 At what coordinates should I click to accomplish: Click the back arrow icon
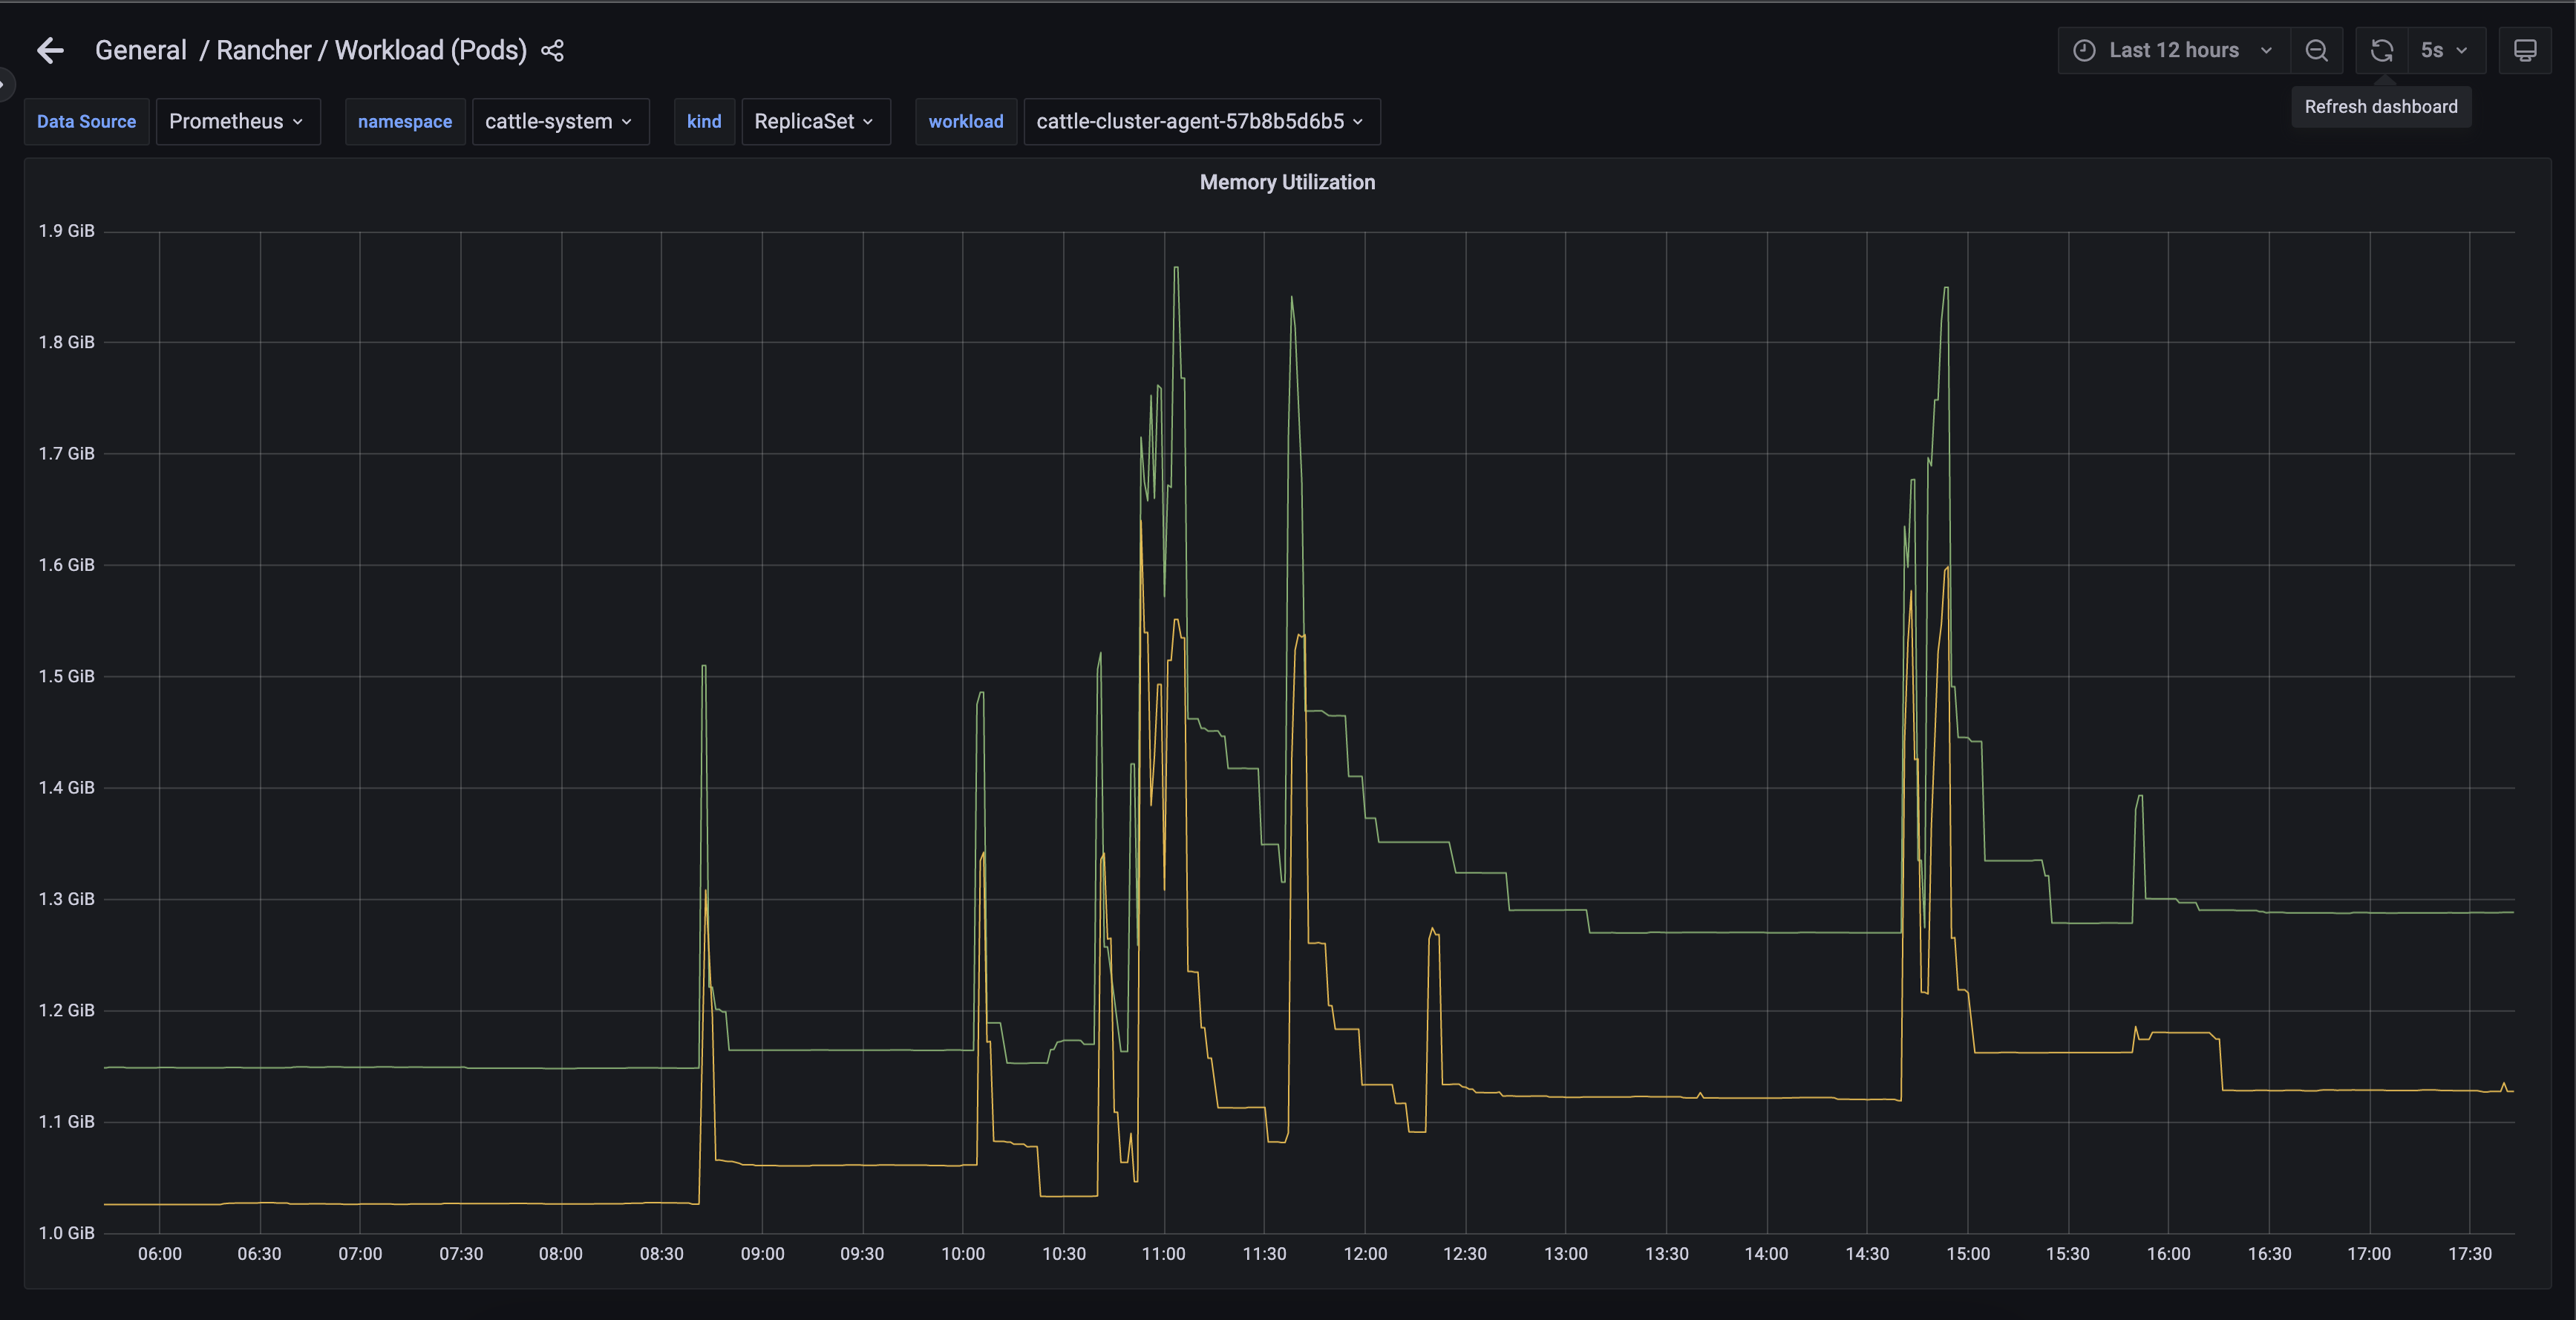(50, 50)
